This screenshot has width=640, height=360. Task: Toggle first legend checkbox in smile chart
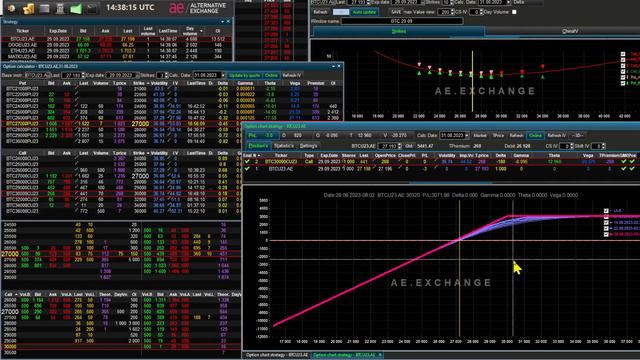click(x=623, y=54)
